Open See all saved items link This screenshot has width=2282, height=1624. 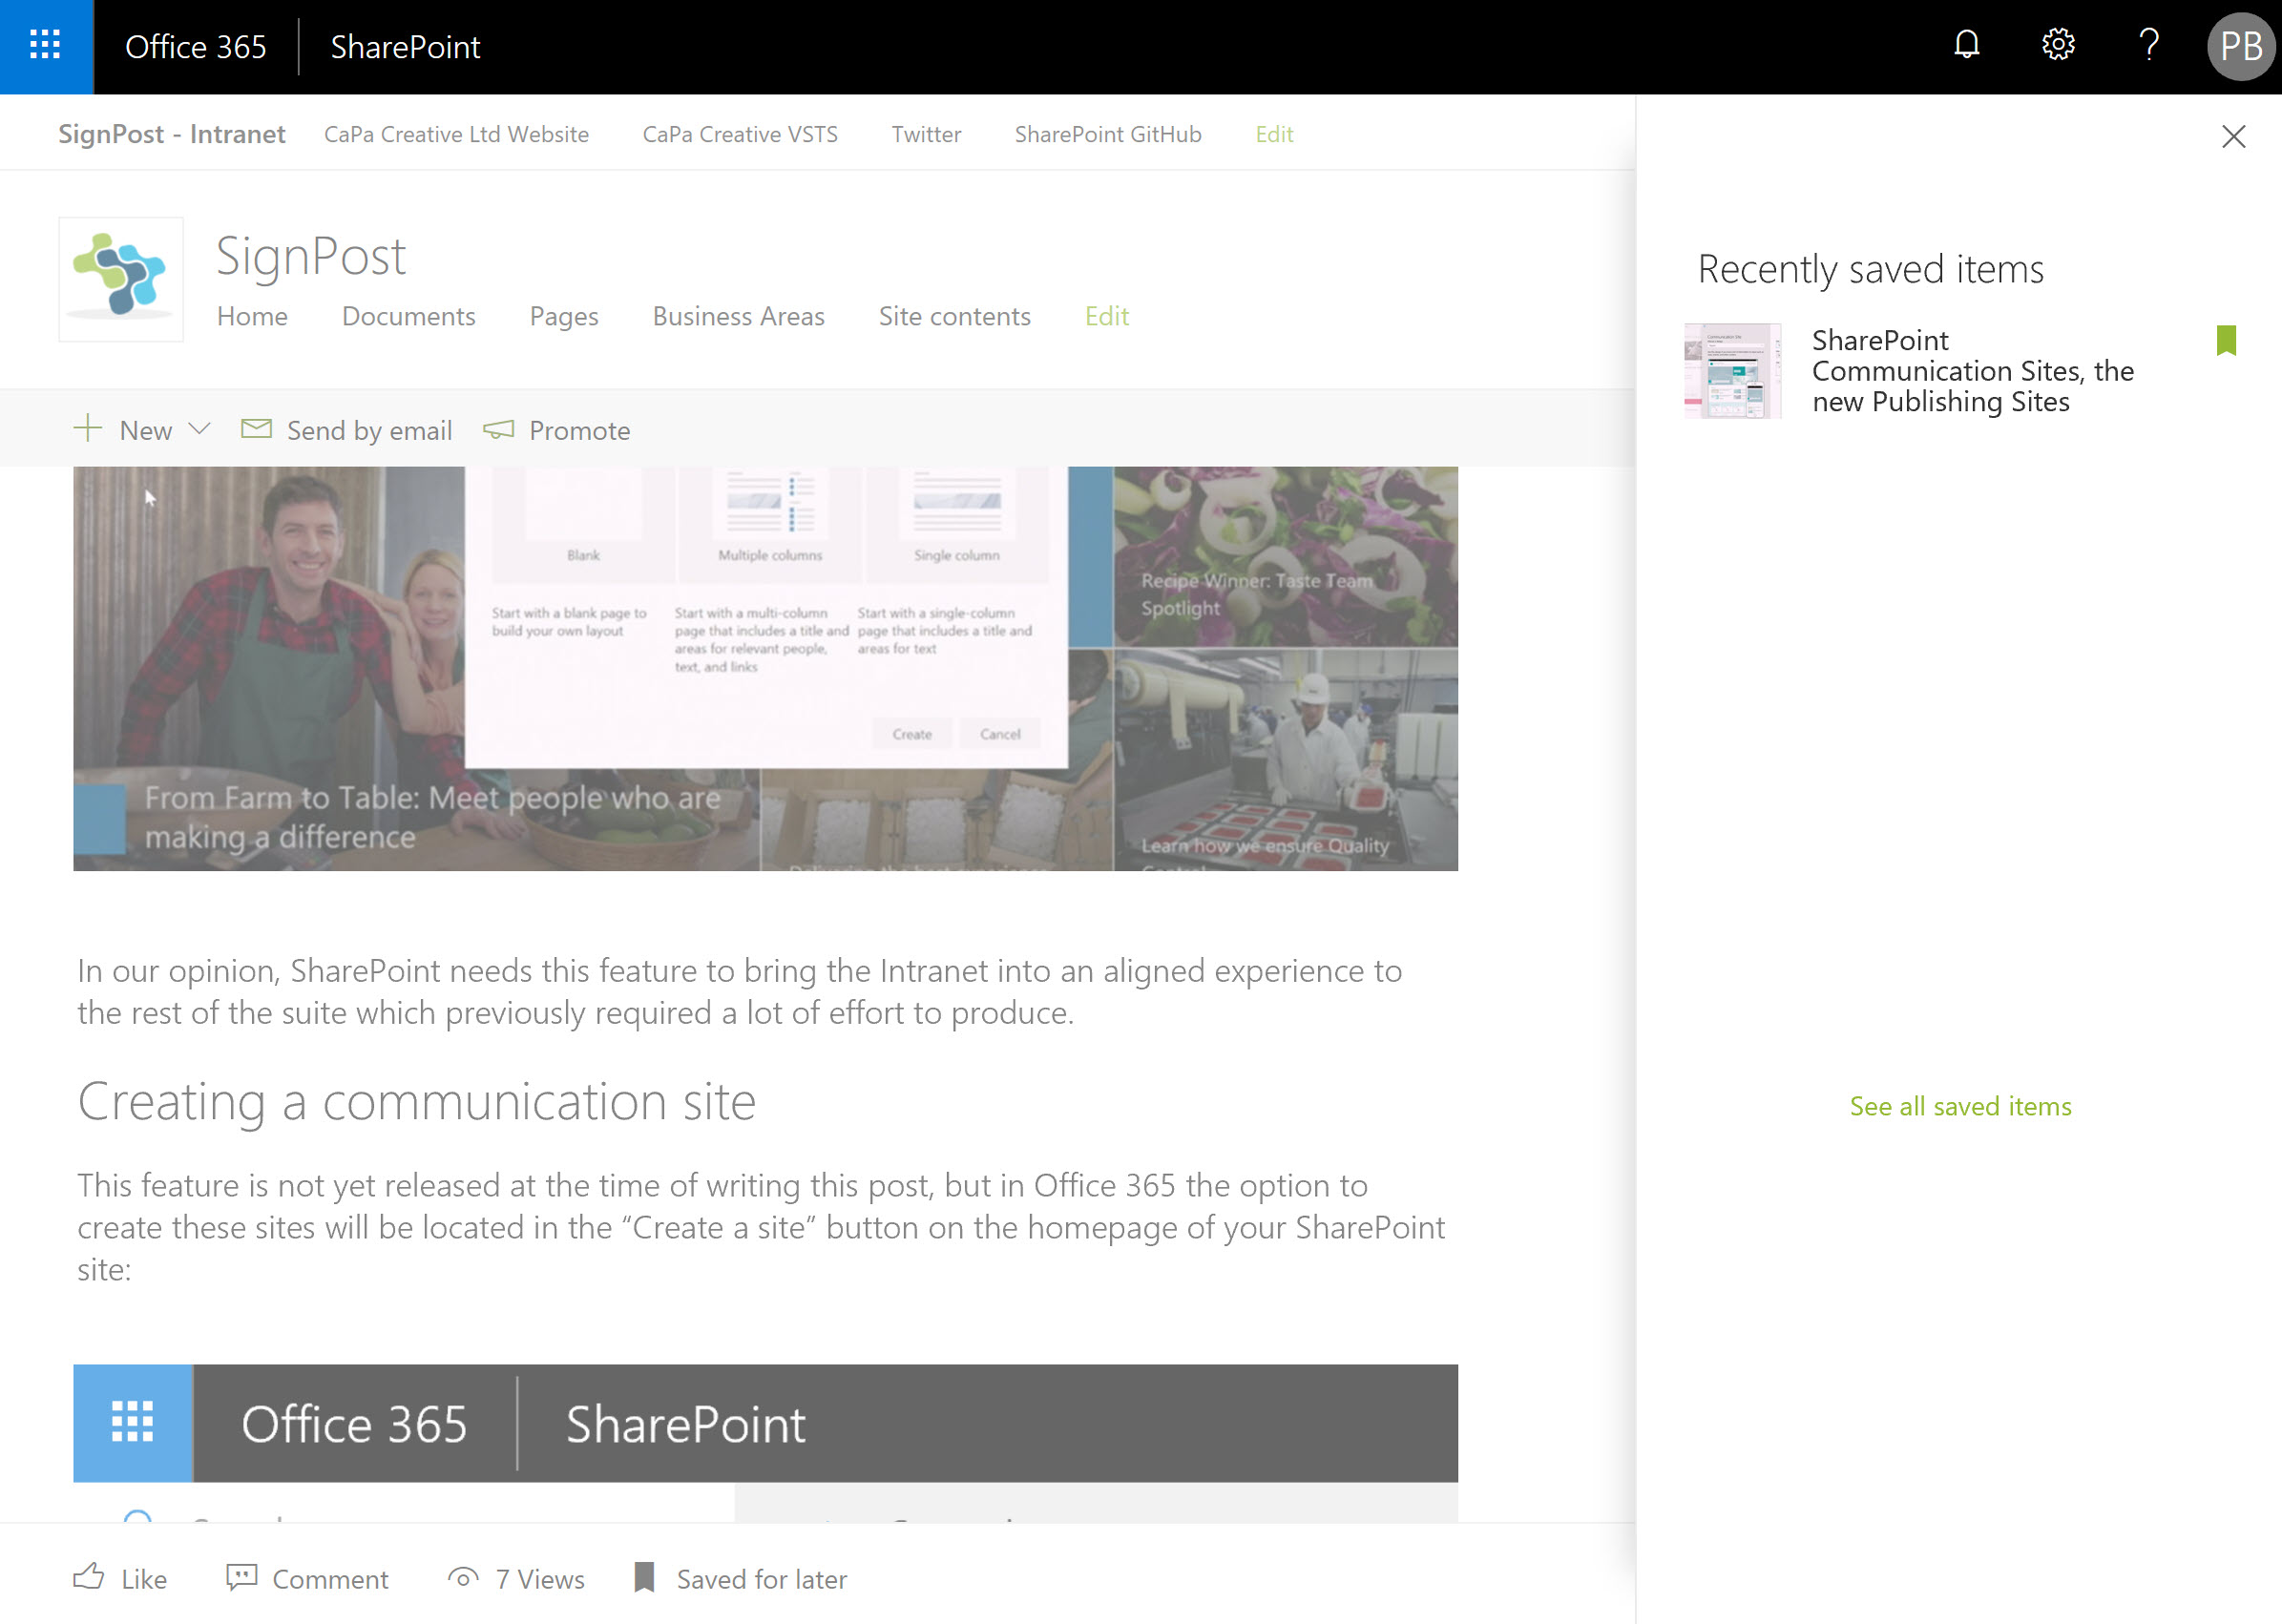coord(1960,1106)
